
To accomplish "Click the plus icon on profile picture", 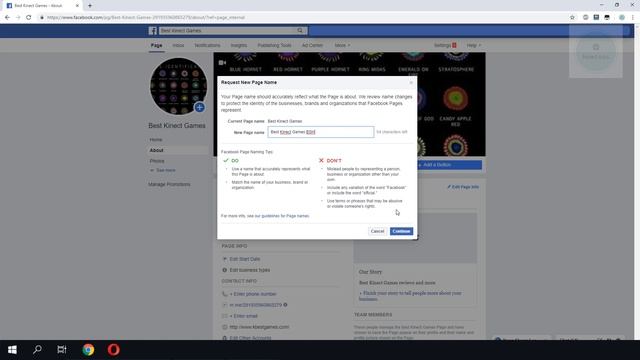I will [x=200, y=107].
